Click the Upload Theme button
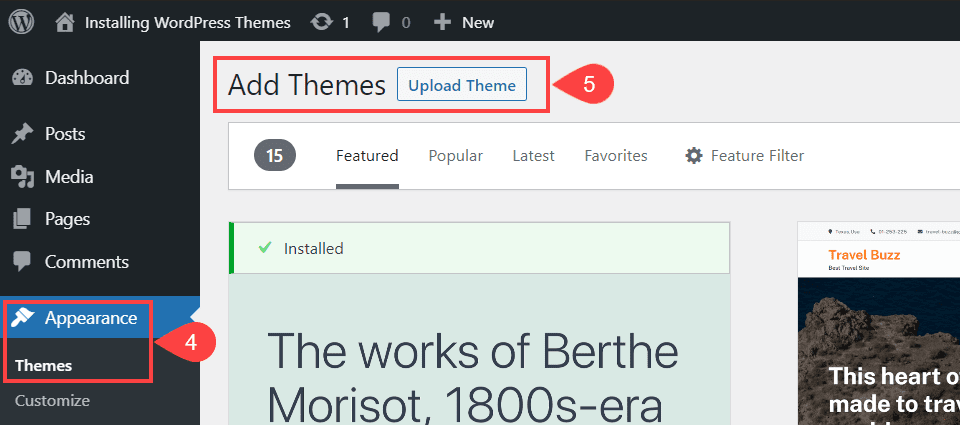 pos(462,85)
